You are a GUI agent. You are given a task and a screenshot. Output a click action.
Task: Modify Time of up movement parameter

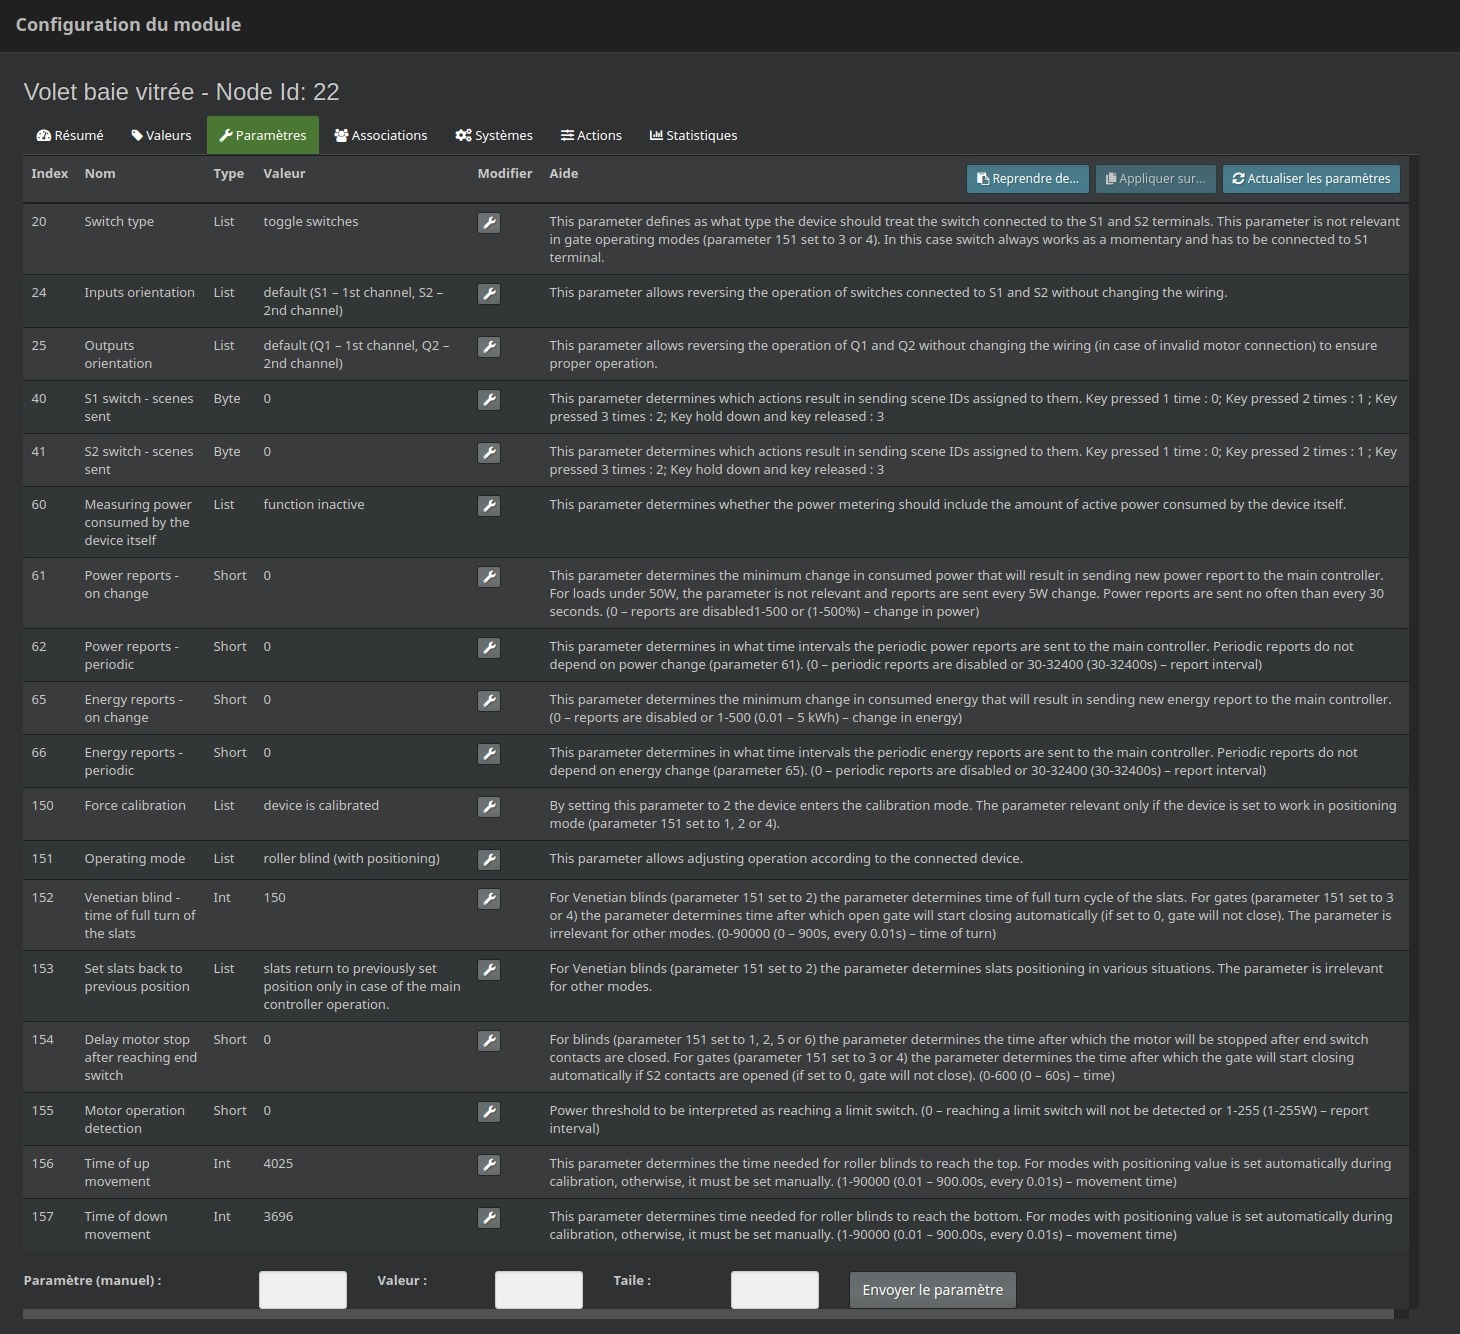[x=488, y=1165]
